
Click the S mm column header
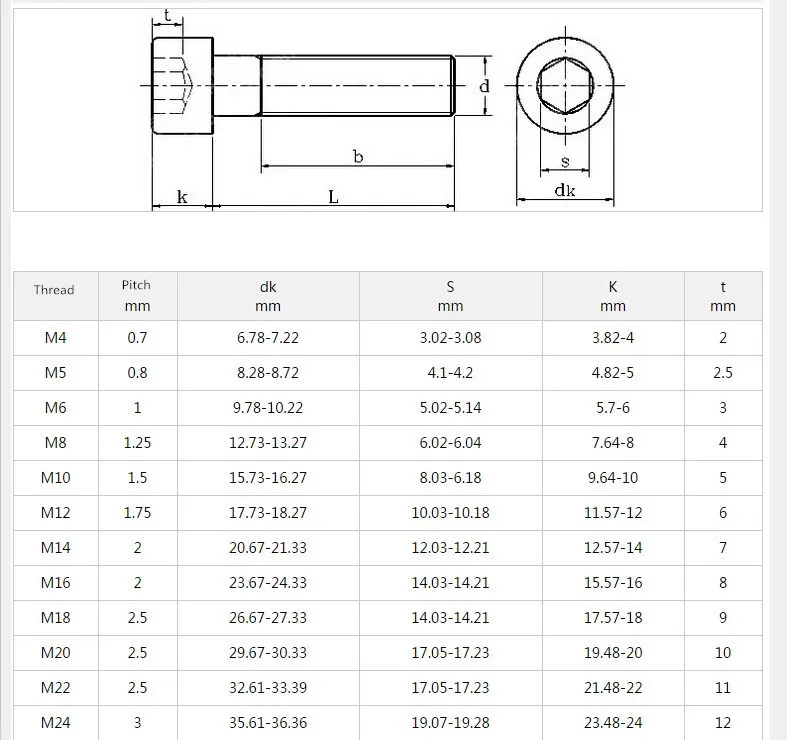pyautogui.click(x=451, y=296)
